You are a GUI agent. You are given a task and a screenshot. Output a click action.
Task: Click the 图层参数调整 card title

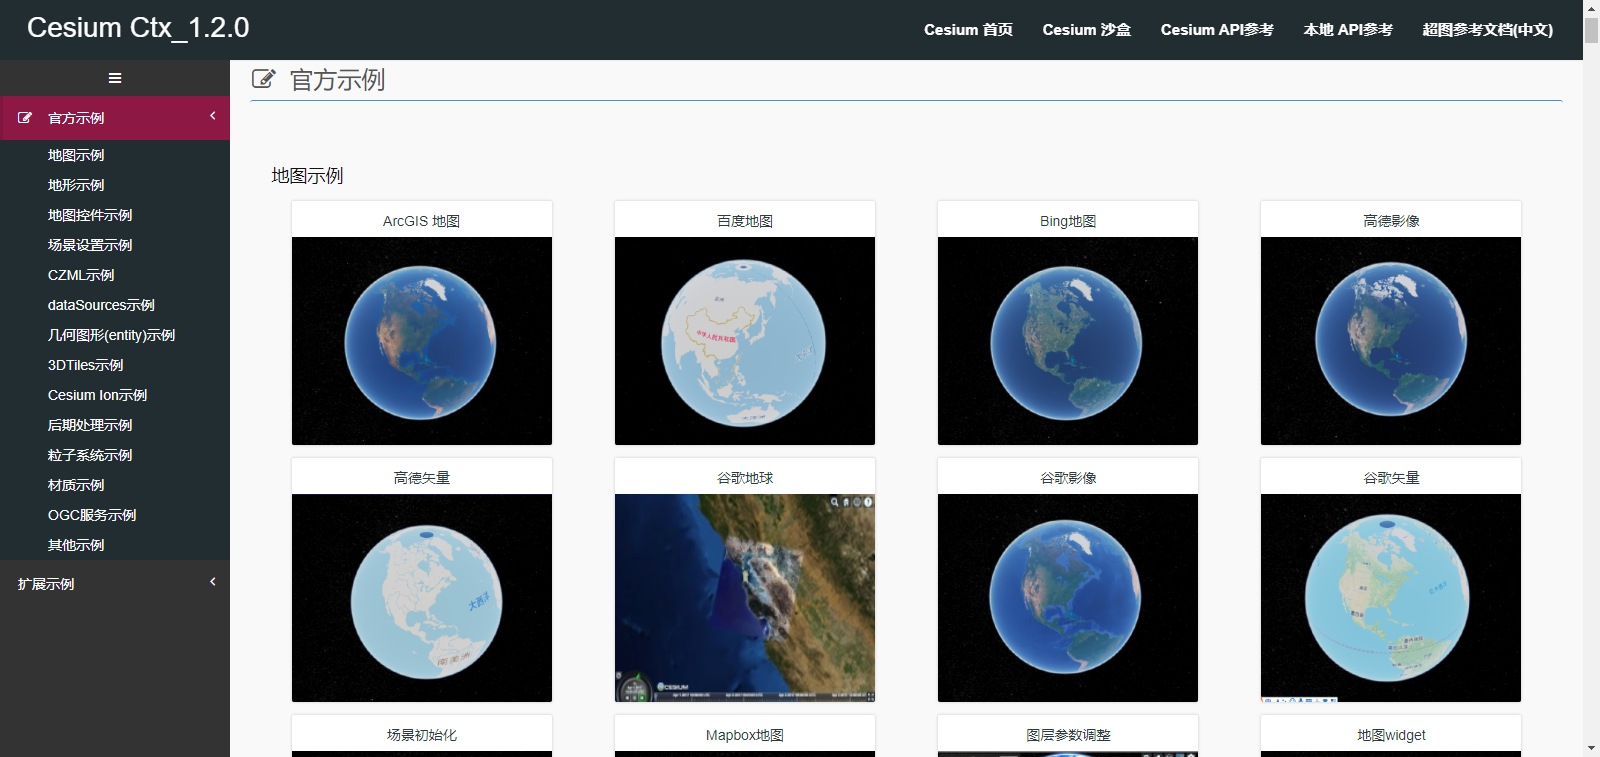pyautogui.click(x=1068, y=735)
